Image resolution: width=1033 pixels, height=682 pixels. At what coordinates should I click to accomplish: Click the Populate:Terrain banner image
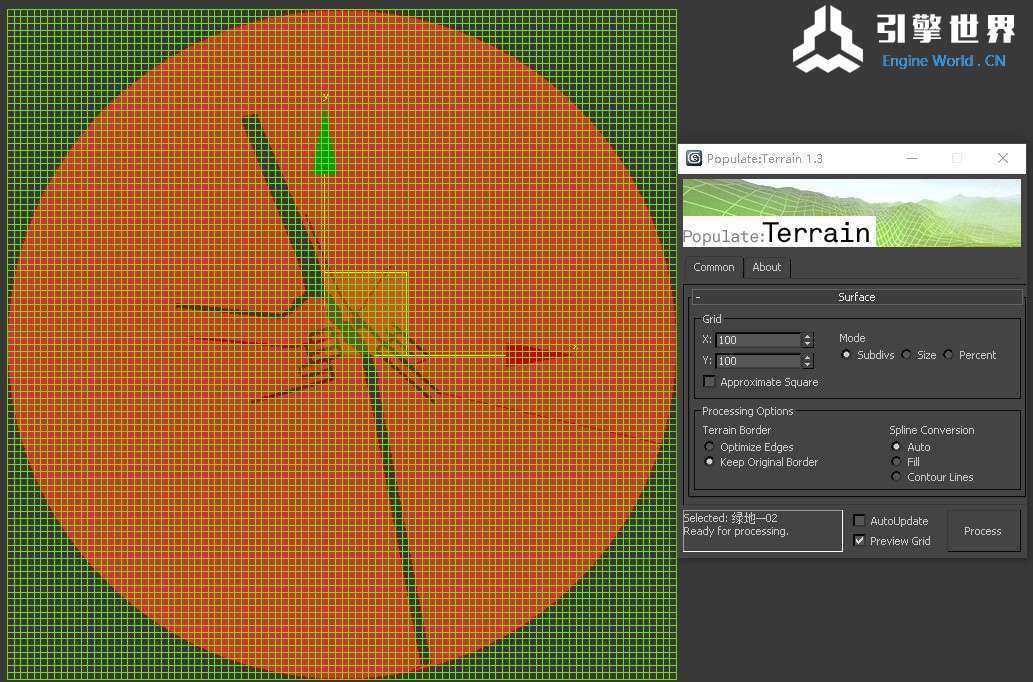[852, 213]
